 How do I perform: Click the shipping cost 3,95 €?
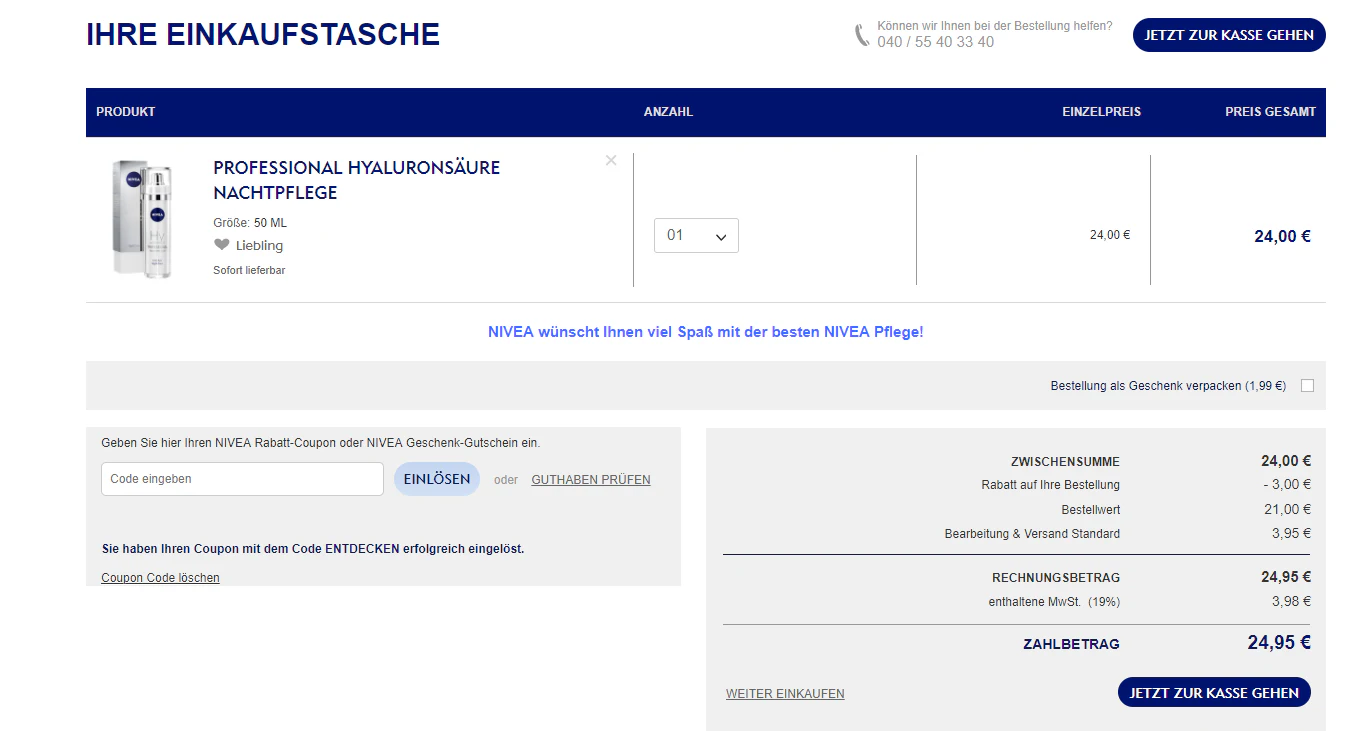click(x=1291, y=534)
